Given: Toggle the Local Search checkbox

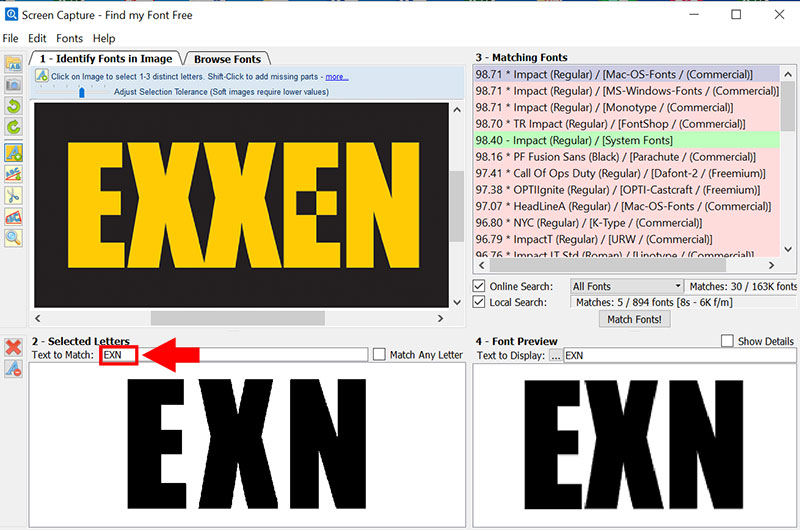Looking at the screenshot, I should [479, 302].
